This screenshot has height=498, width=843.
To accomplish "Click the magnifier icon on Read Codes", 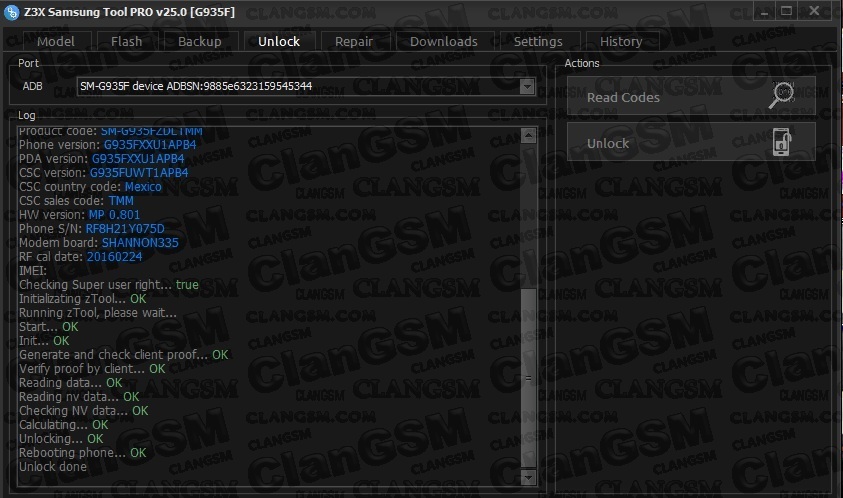I will pos(782,96).
